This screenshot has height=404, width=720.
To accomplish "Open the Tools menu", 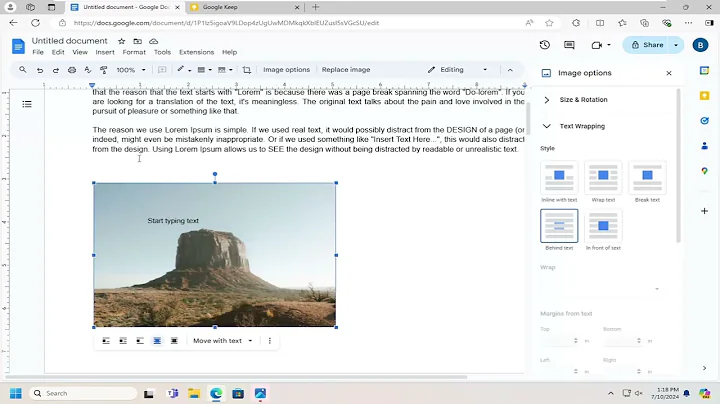I will pos(162,52).
